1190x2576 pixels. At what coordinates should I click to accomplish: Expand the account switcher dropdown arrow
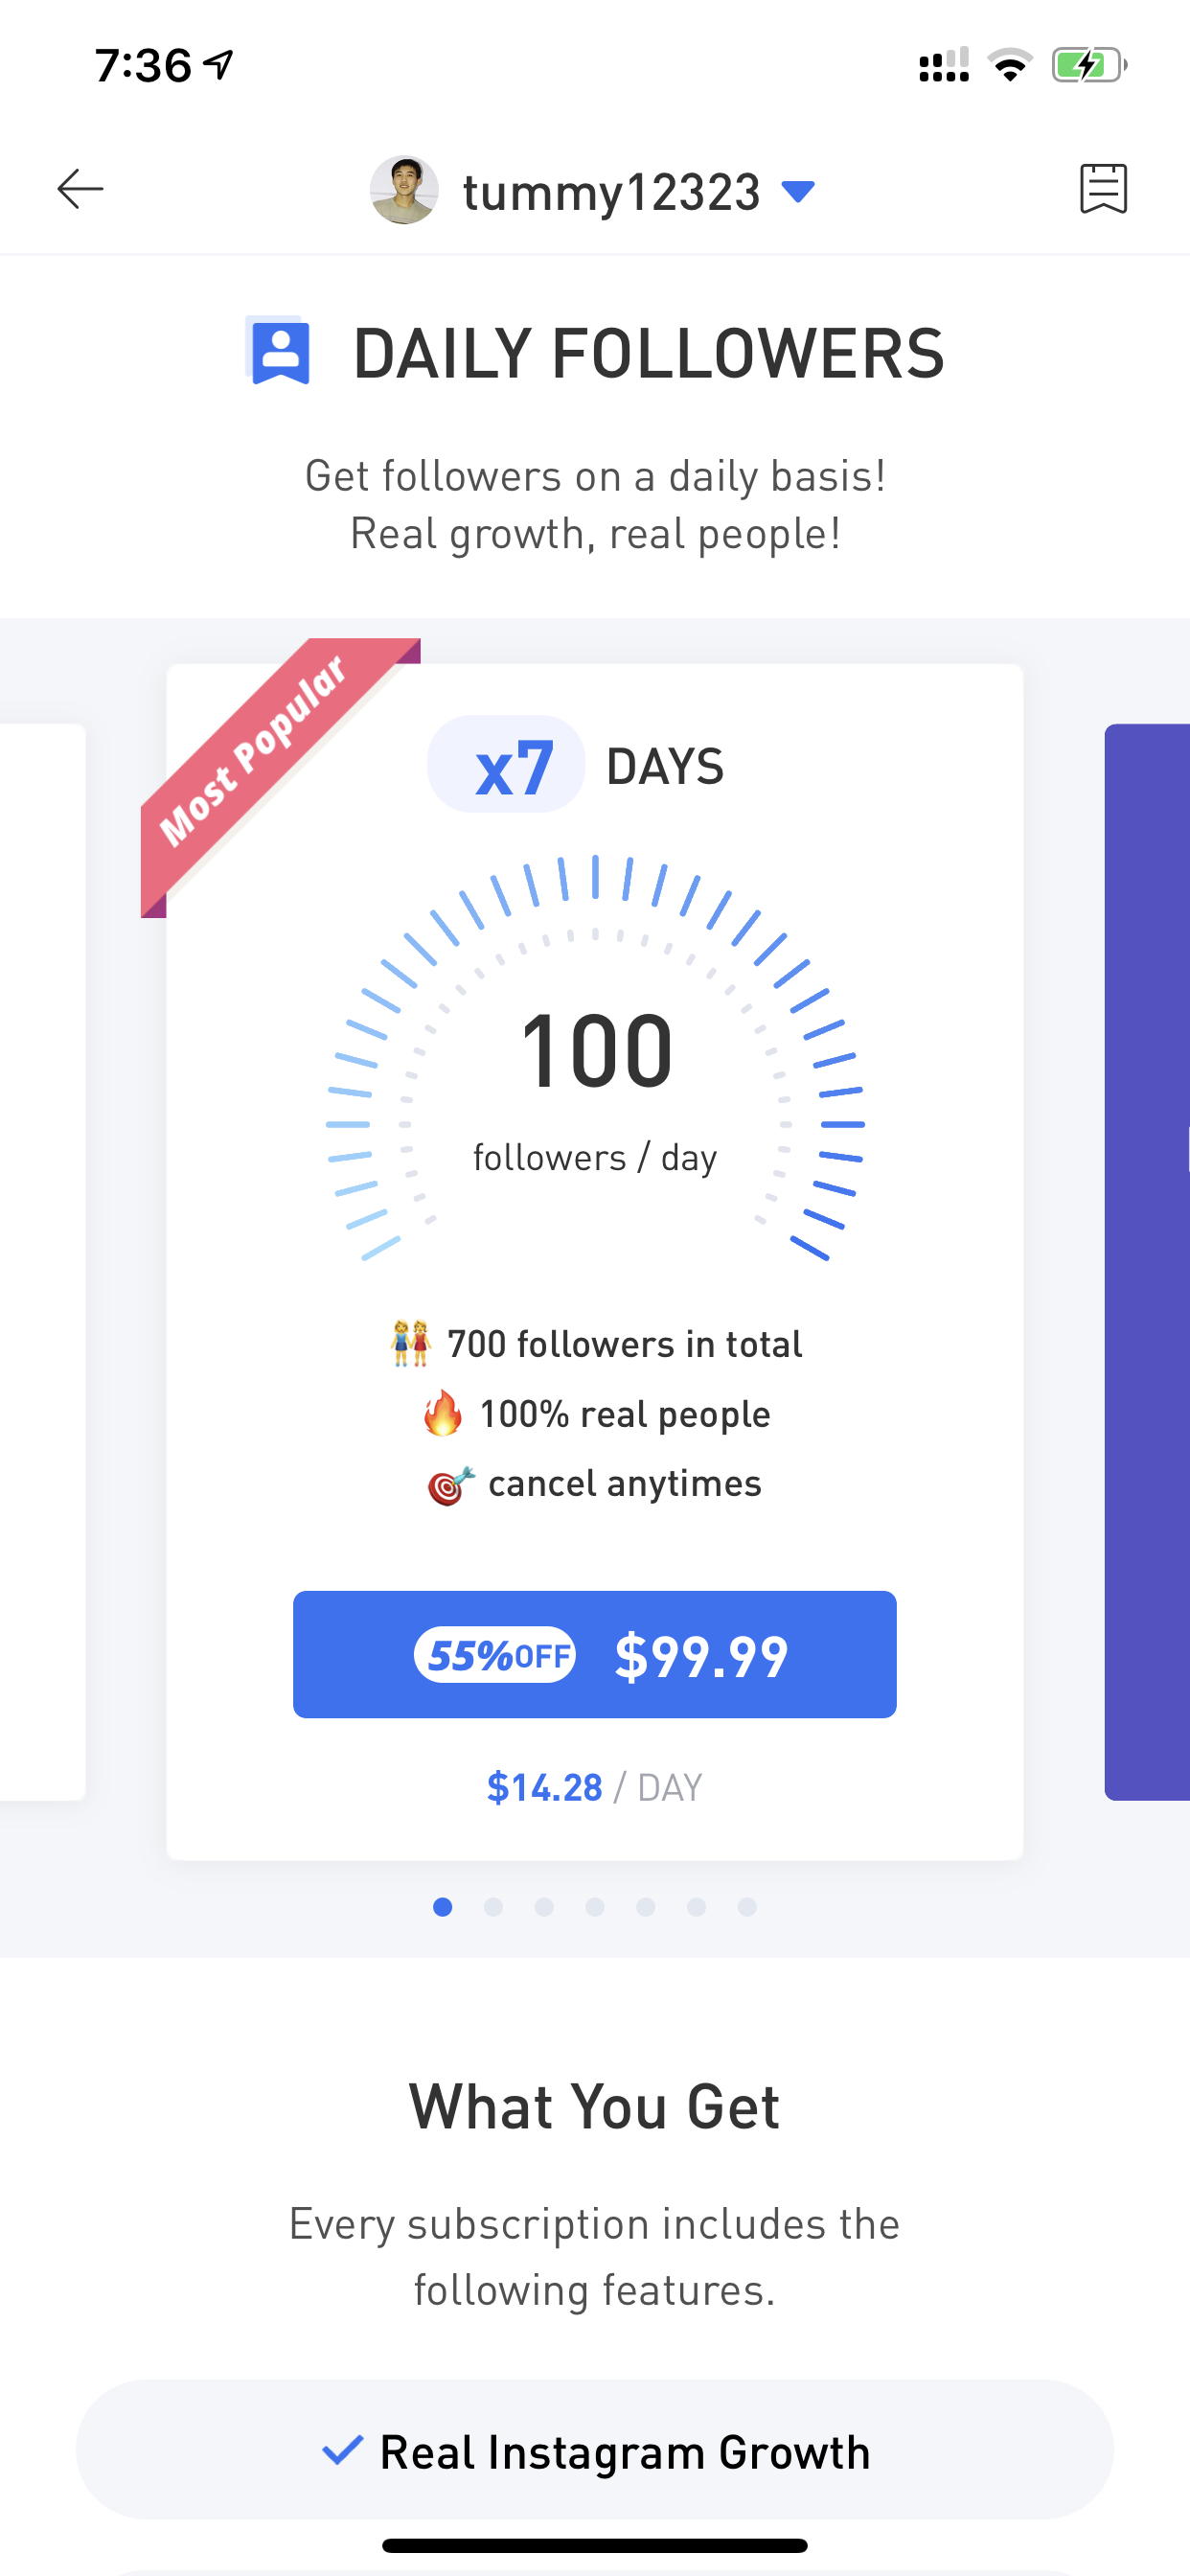pyautogui.click(x=798, y=191)
